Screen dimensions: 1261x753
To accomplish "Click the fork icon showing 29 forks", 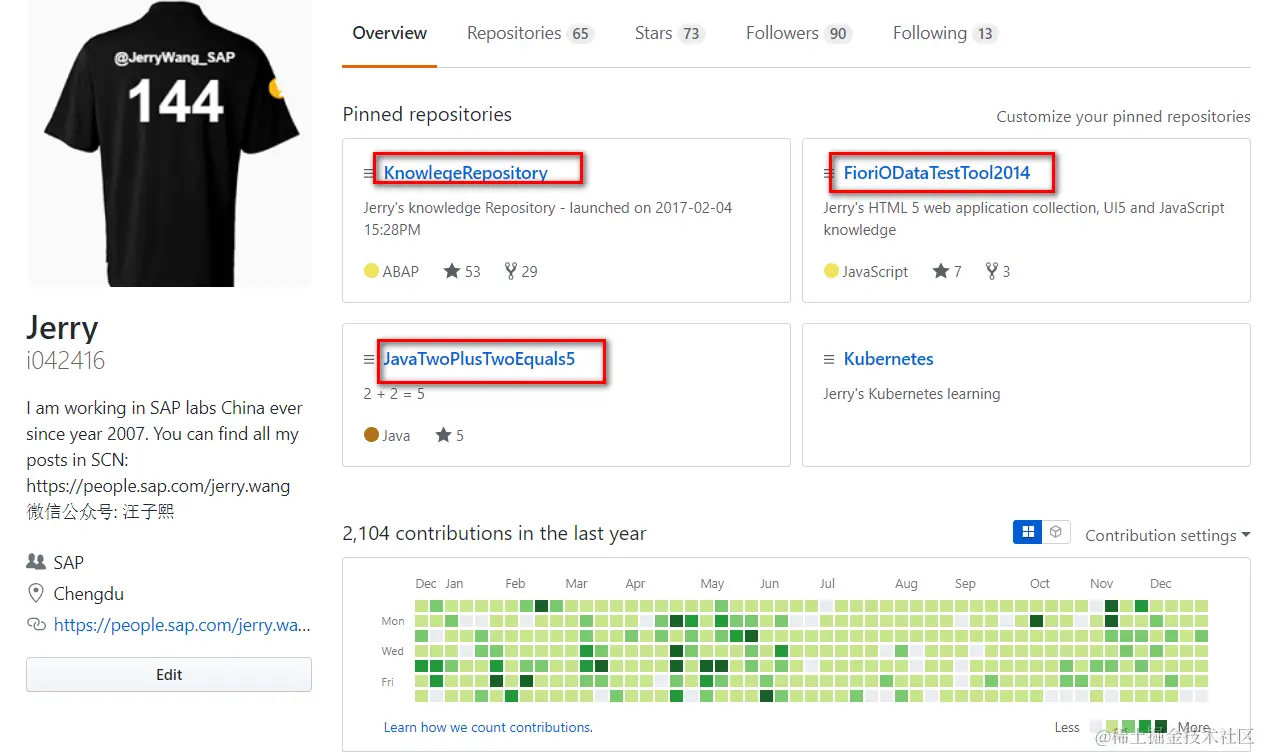I will (509, 271).
